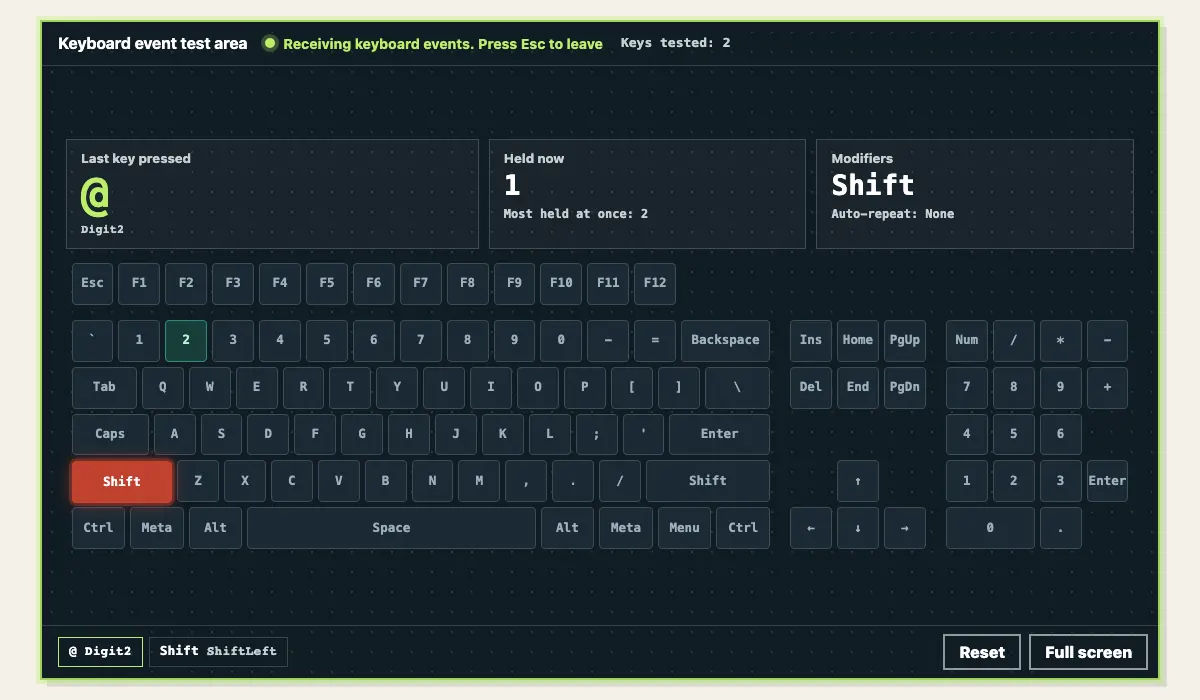Click the 'Keys tested: 2' counter

675,43
